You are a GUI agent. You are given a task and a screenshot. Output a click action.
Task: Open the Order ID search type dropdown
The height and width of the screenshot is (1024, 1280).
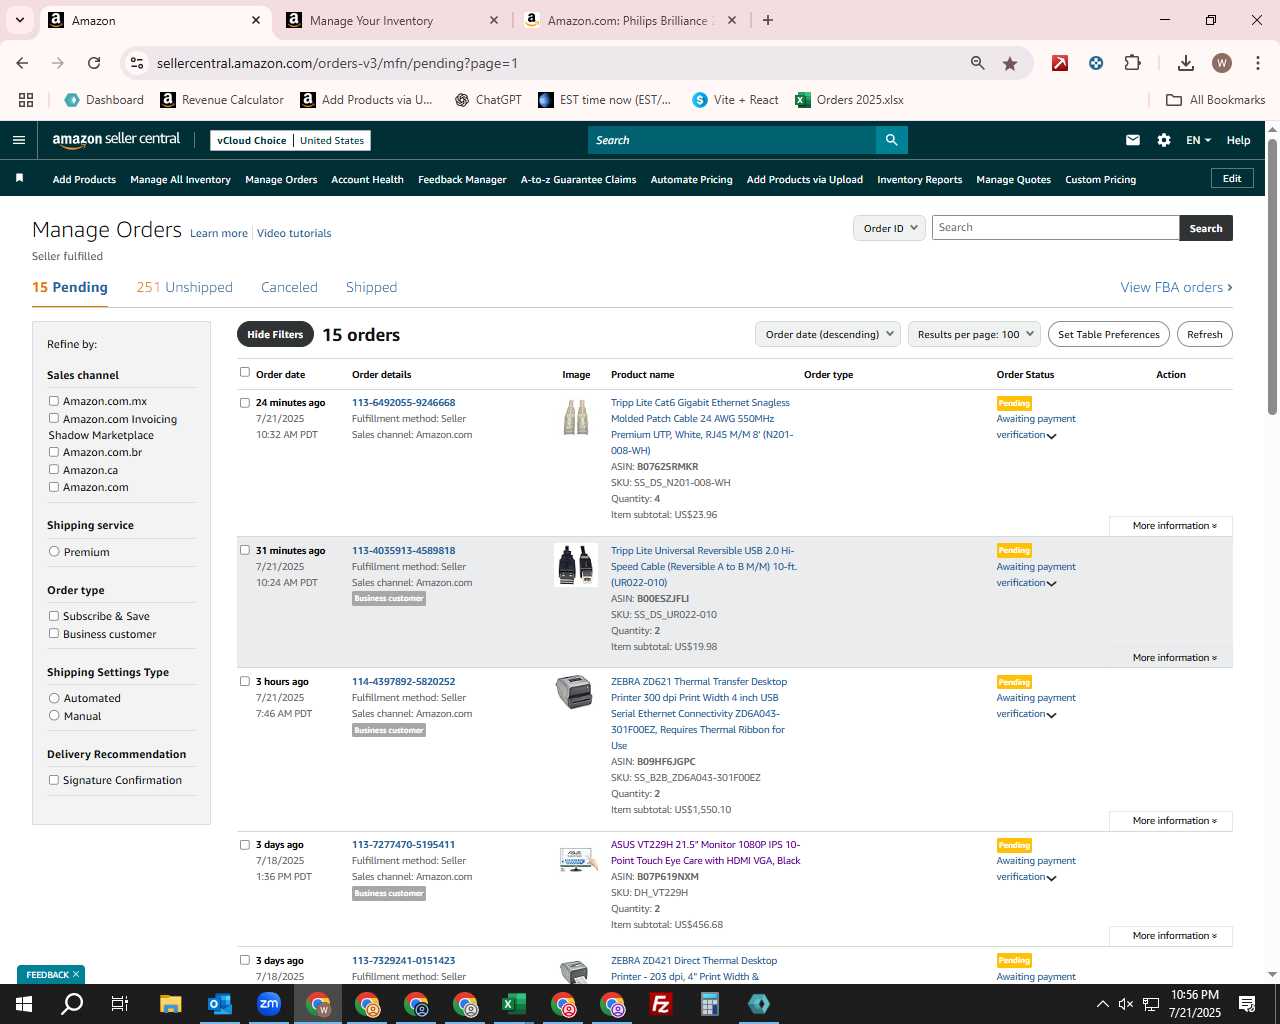tap(889, 228)
